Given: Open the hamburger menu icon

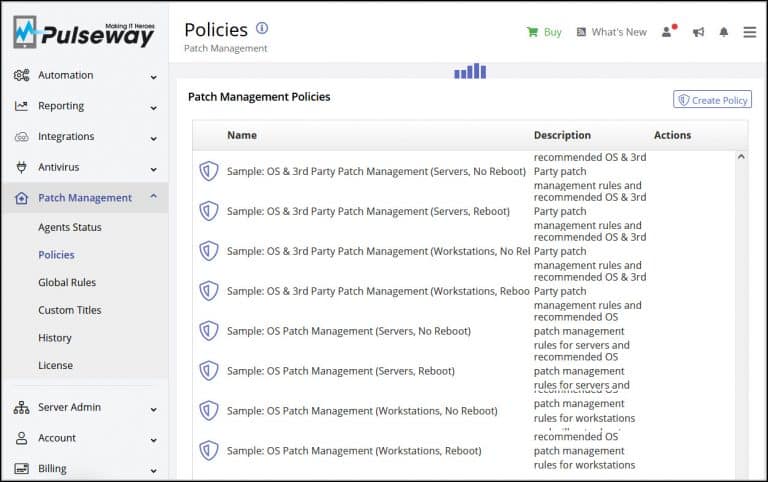Looking at the screenshot, I should (749, 32).
